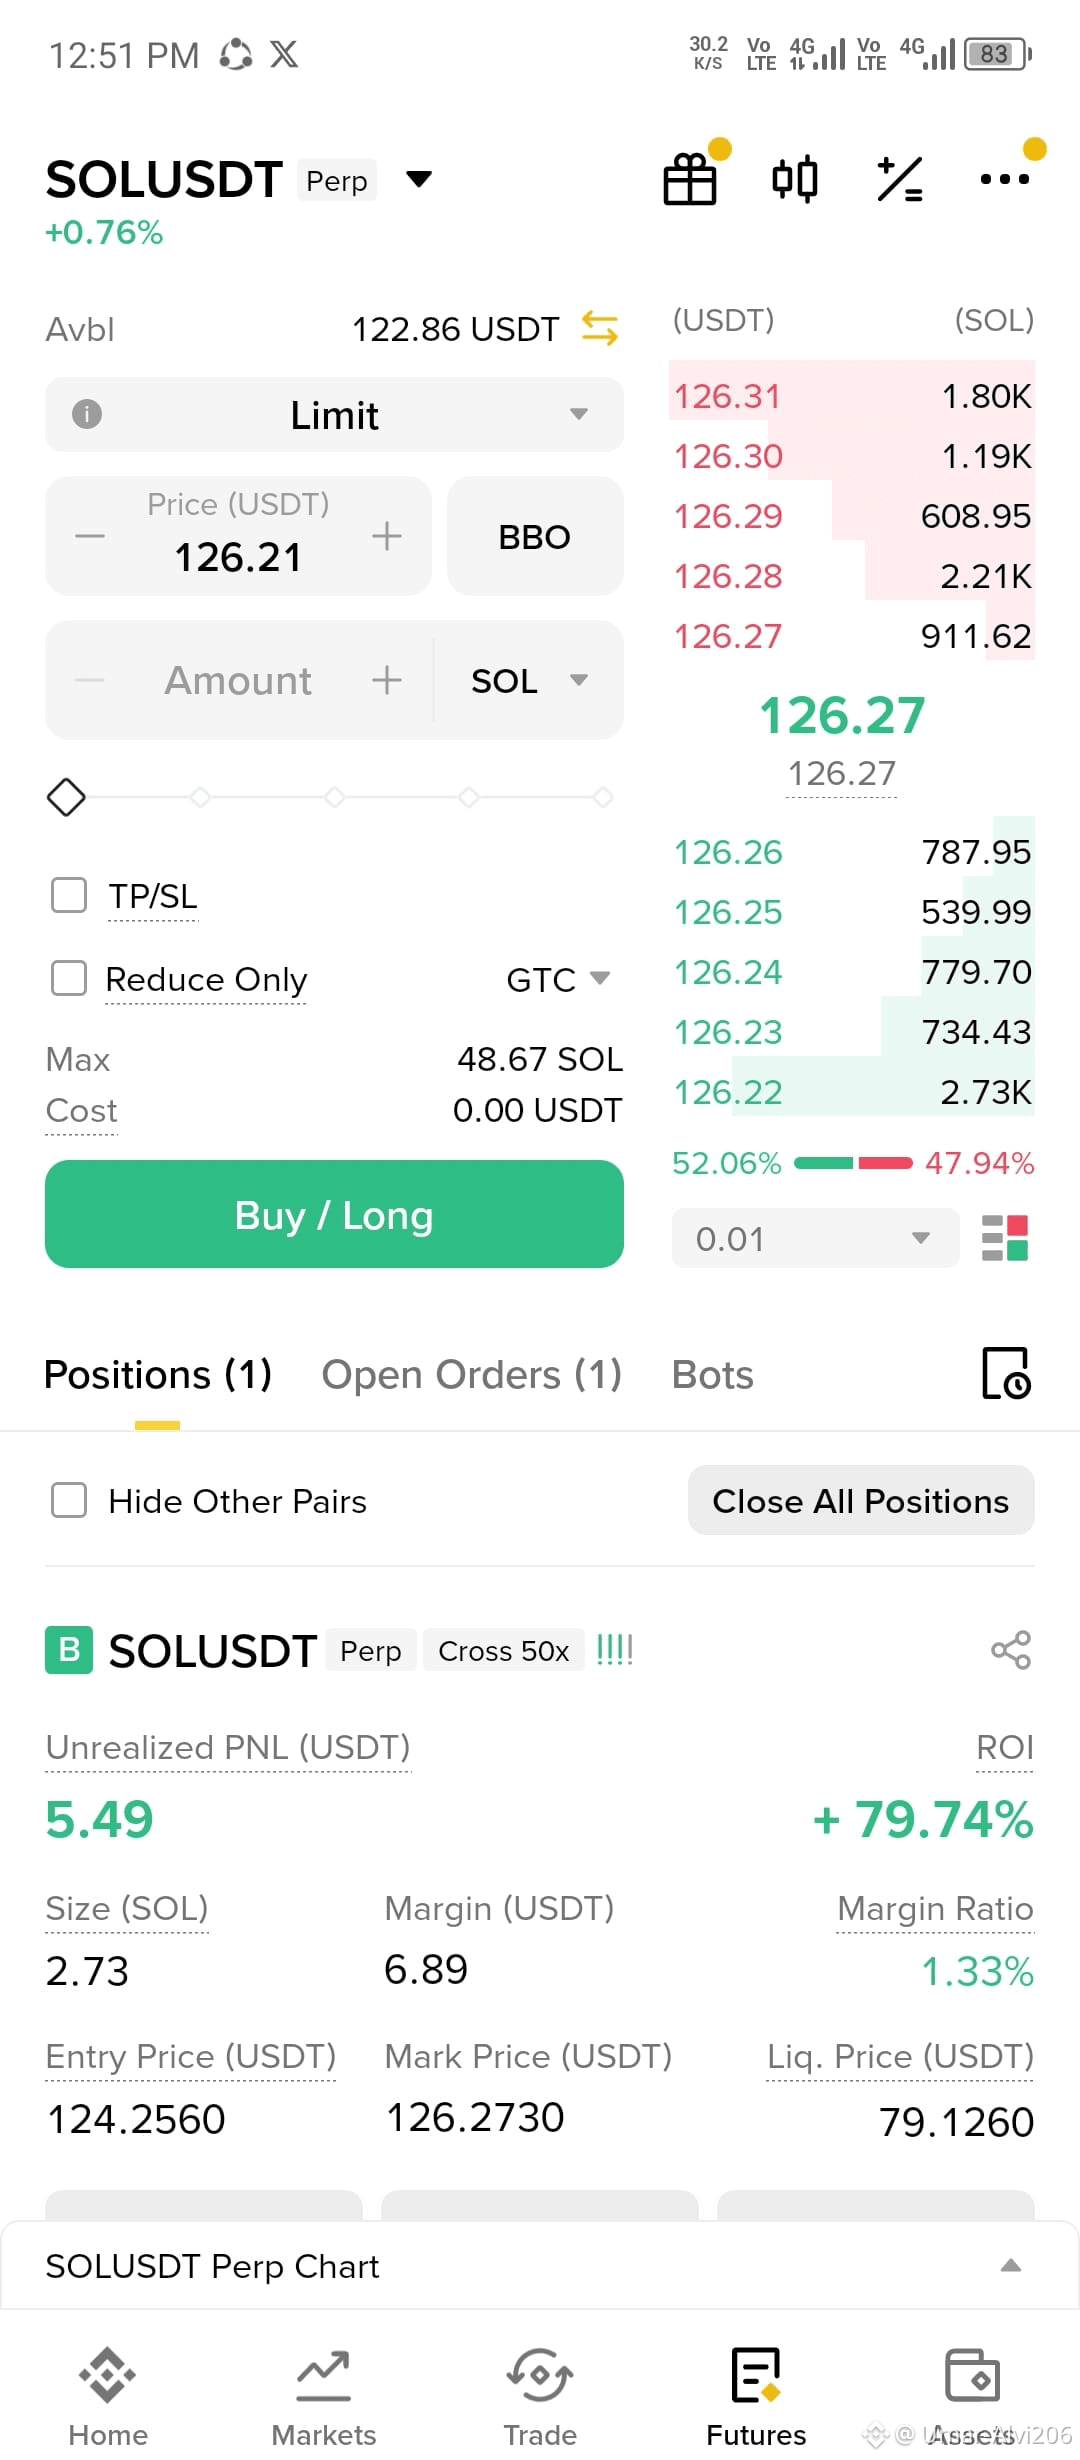Check Hide Other Pairs
The image size is (1080, 2460).
point(69,1500)
